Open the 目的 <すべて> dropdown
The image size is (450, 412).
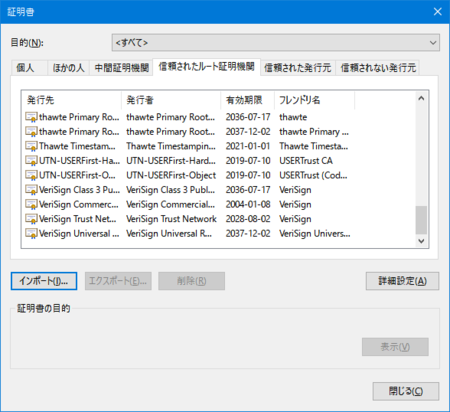tap(276, 43)
